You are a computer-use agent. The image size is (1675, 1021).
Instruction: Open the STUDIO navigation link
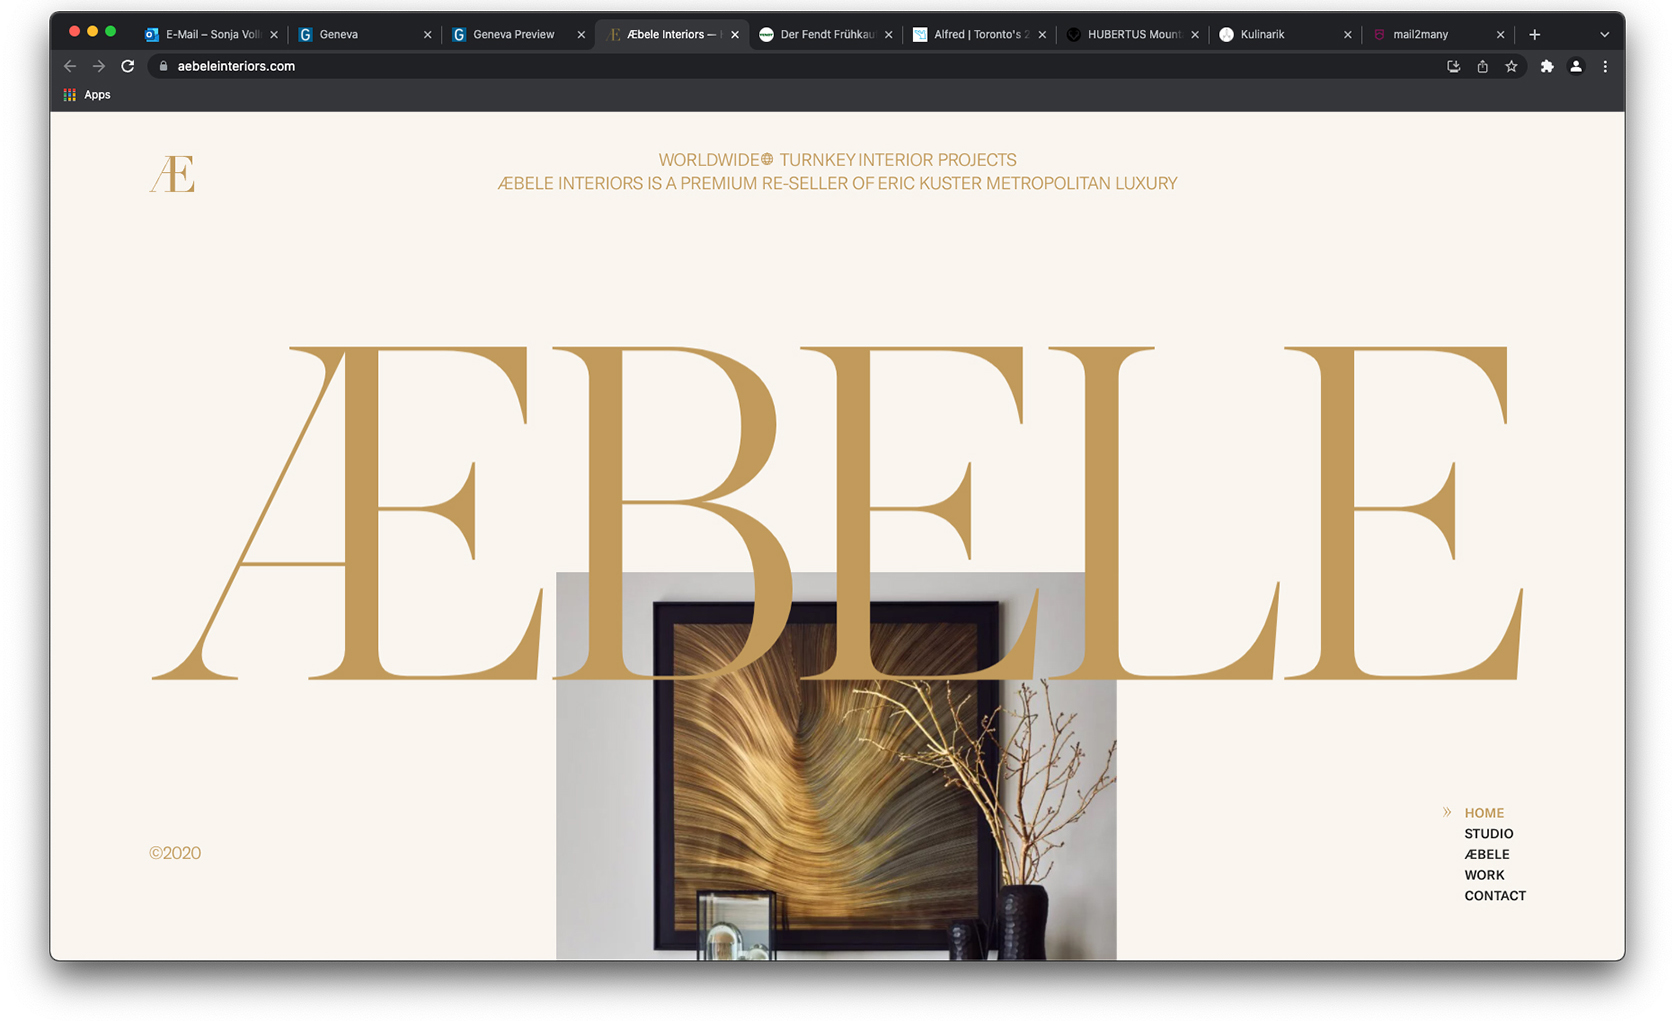(1489, 834)
